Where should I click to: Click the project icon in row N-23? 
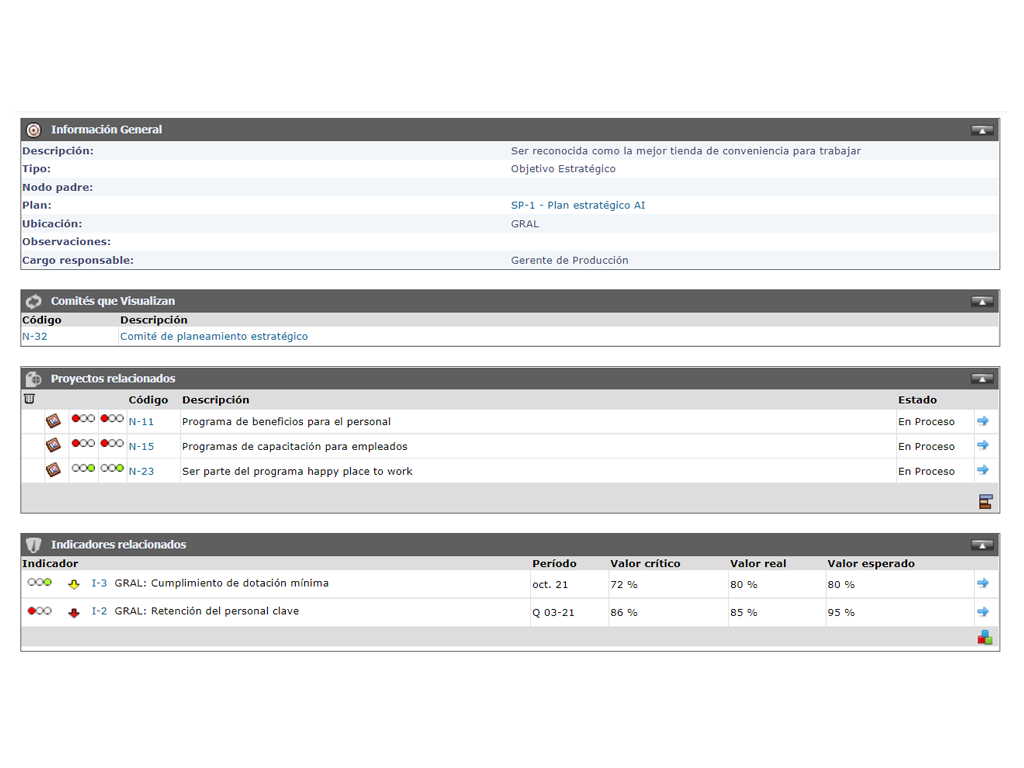pyautogui.click(x=54, y=470)
